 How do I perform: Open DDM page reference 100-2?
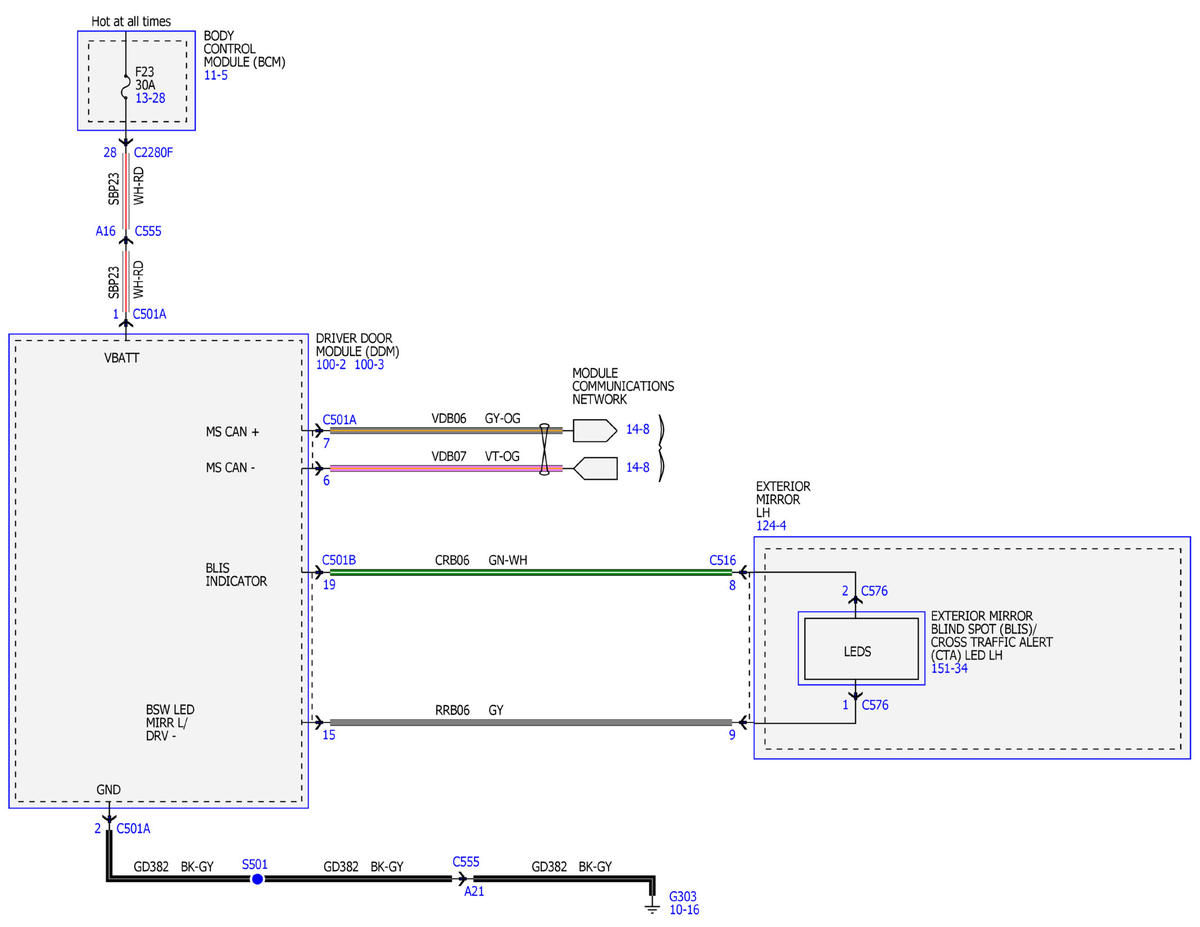[331, 365]
